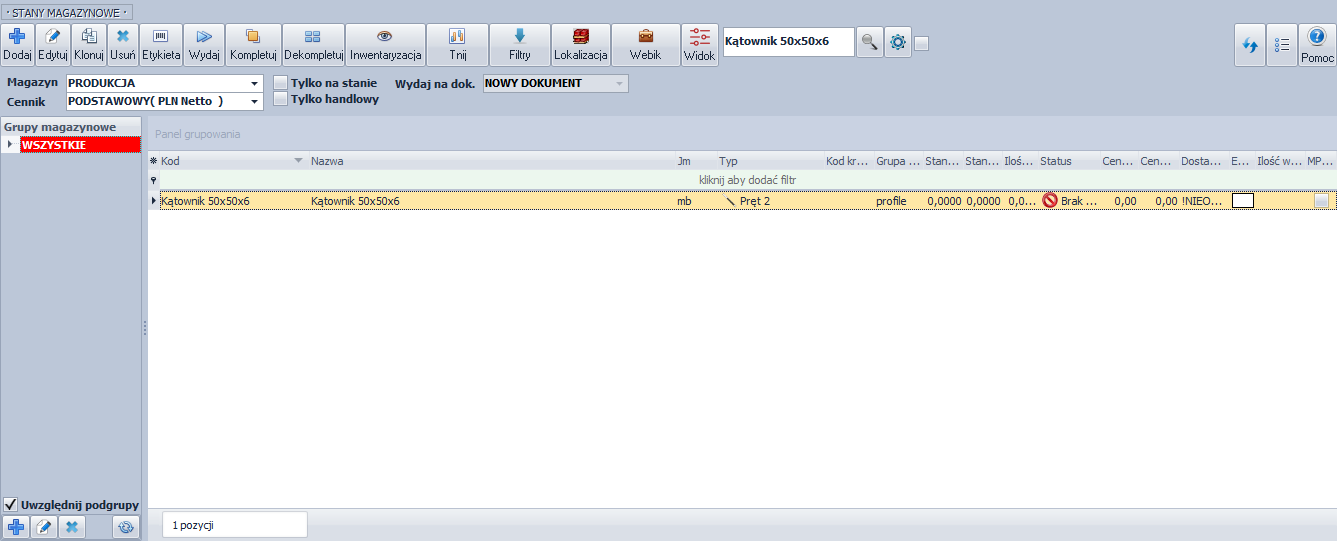Screen dimensions: 1337x541
Task: Click the magnifier search icon
Action: 870,42
